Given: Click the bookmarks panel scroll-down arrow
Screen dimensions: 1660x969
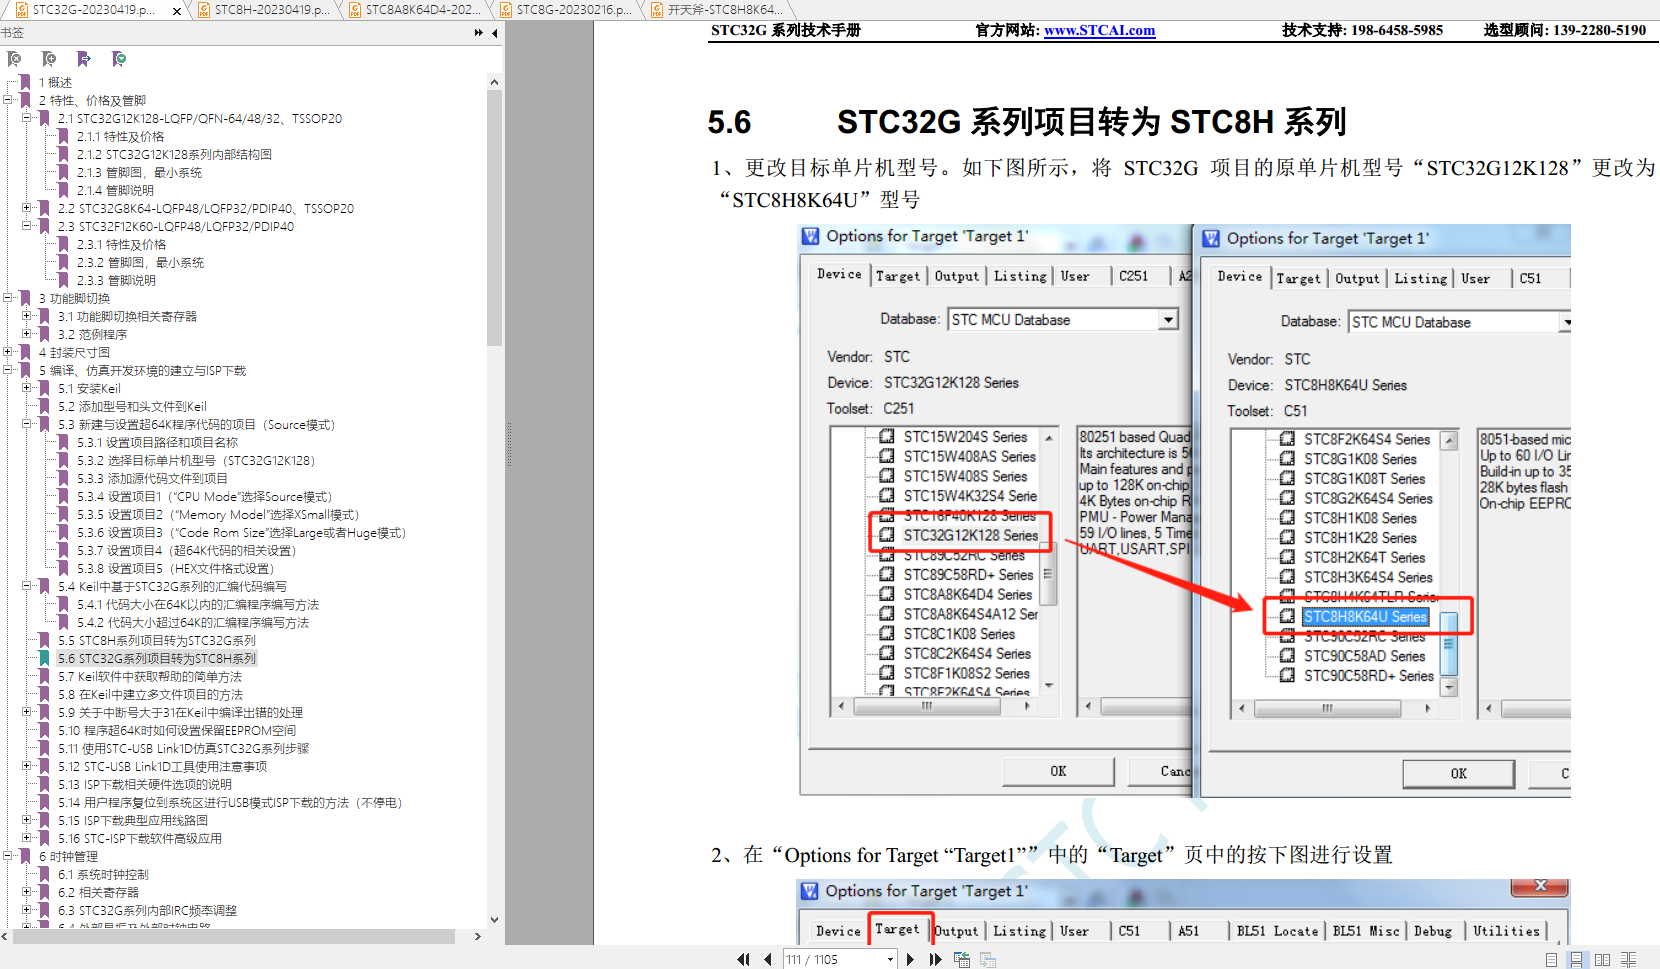Looking at the screenshot, I should (494, 919).
